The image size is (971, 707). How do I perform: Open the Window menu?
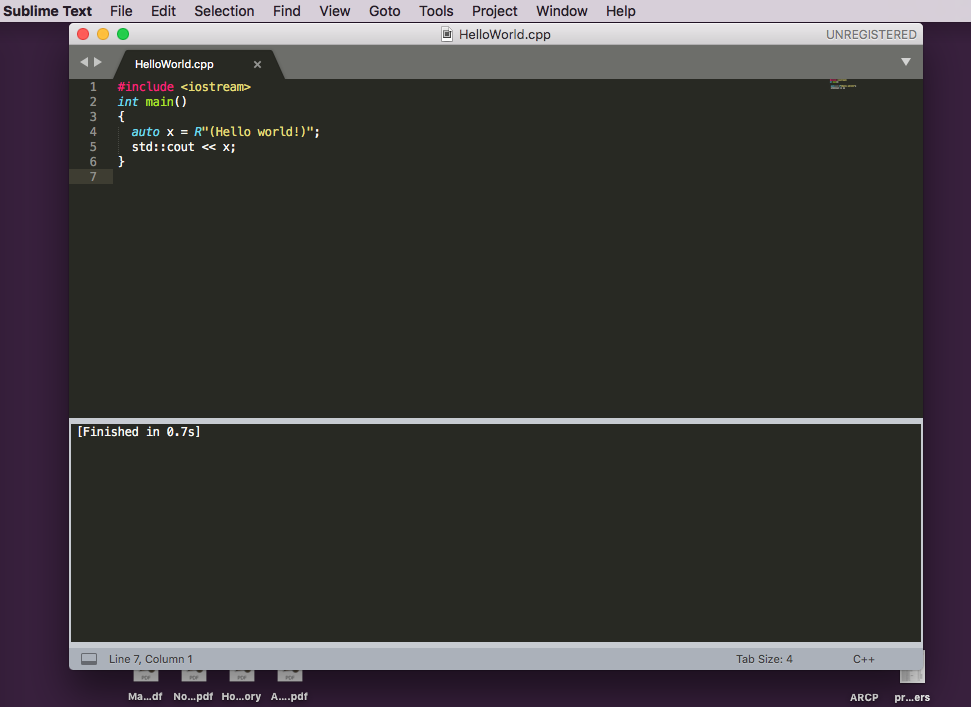[x=562, y=11]
